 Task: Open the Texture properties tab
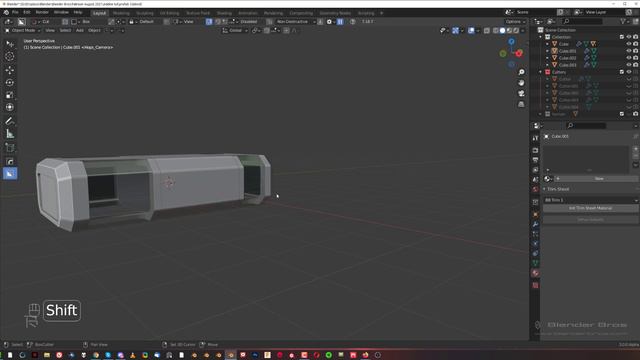coord(536,285)
